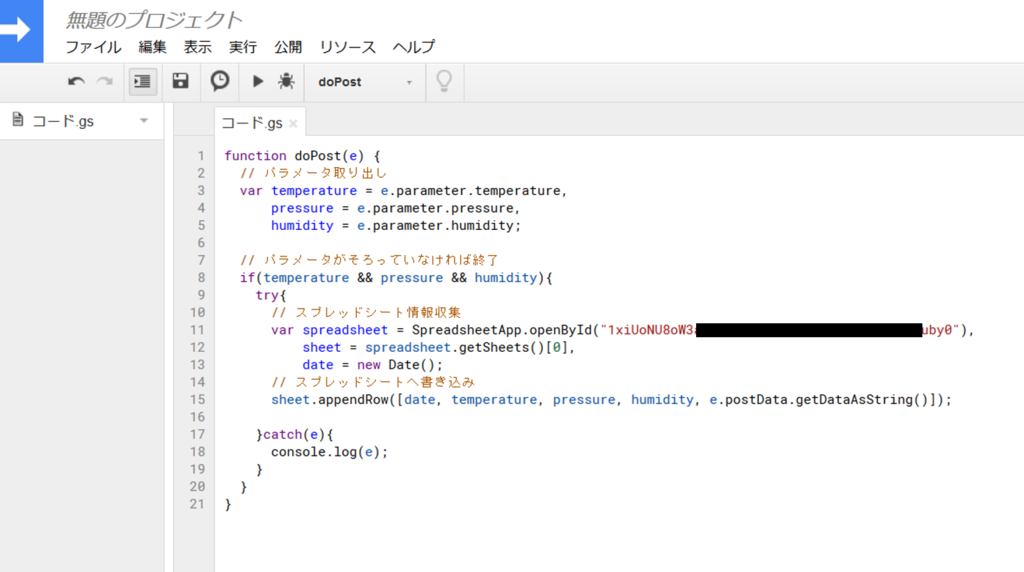Click the comment 'パラメータ取り出し' on line 2
The width and height of the screenshot is (1024, 572).
tap(325, 173)
